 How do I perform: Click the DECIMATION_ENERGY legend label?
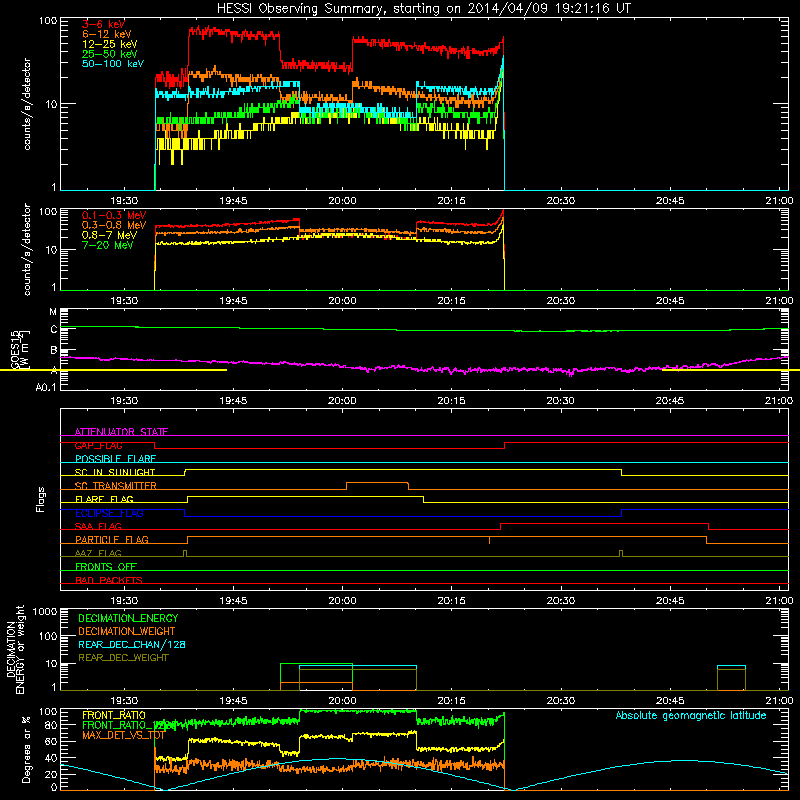pos(128,618)
